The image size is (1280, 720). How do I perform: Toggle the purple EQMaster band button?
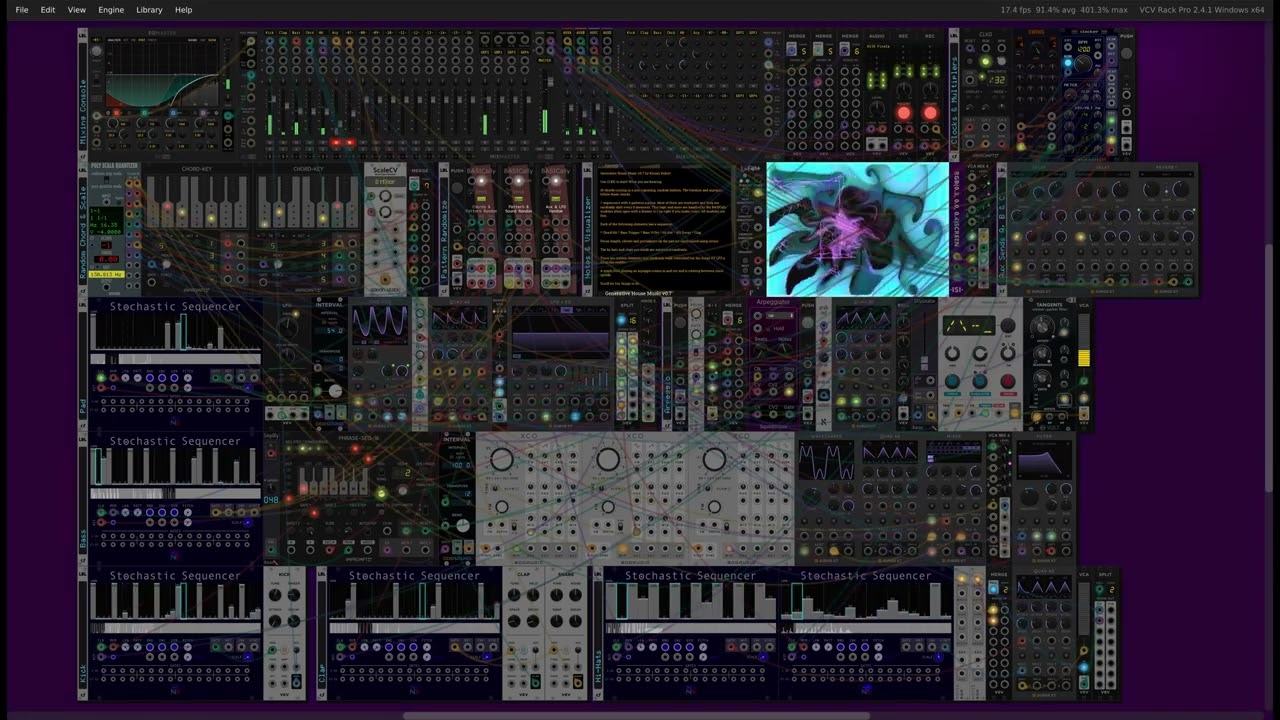point(205,113)
